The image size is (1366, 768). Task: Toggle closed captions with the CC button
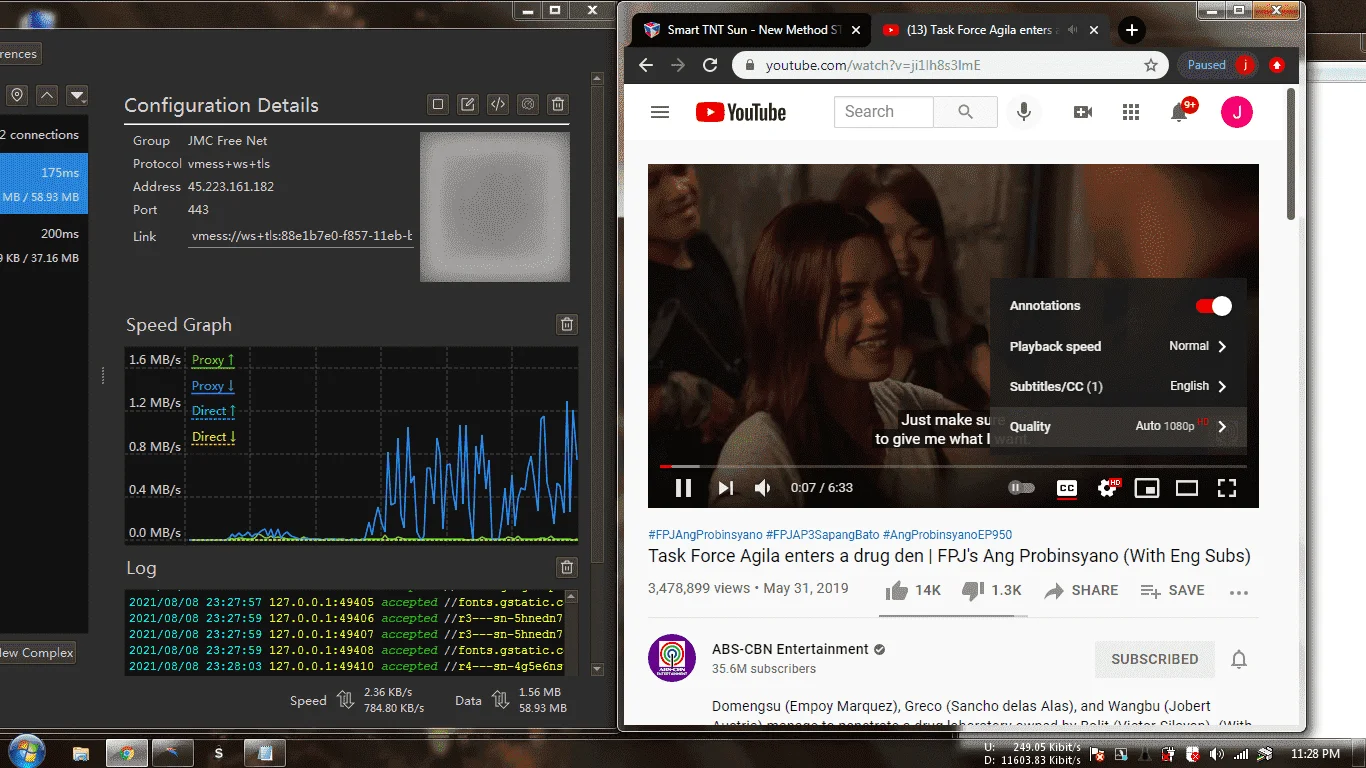pos(1067,488)
